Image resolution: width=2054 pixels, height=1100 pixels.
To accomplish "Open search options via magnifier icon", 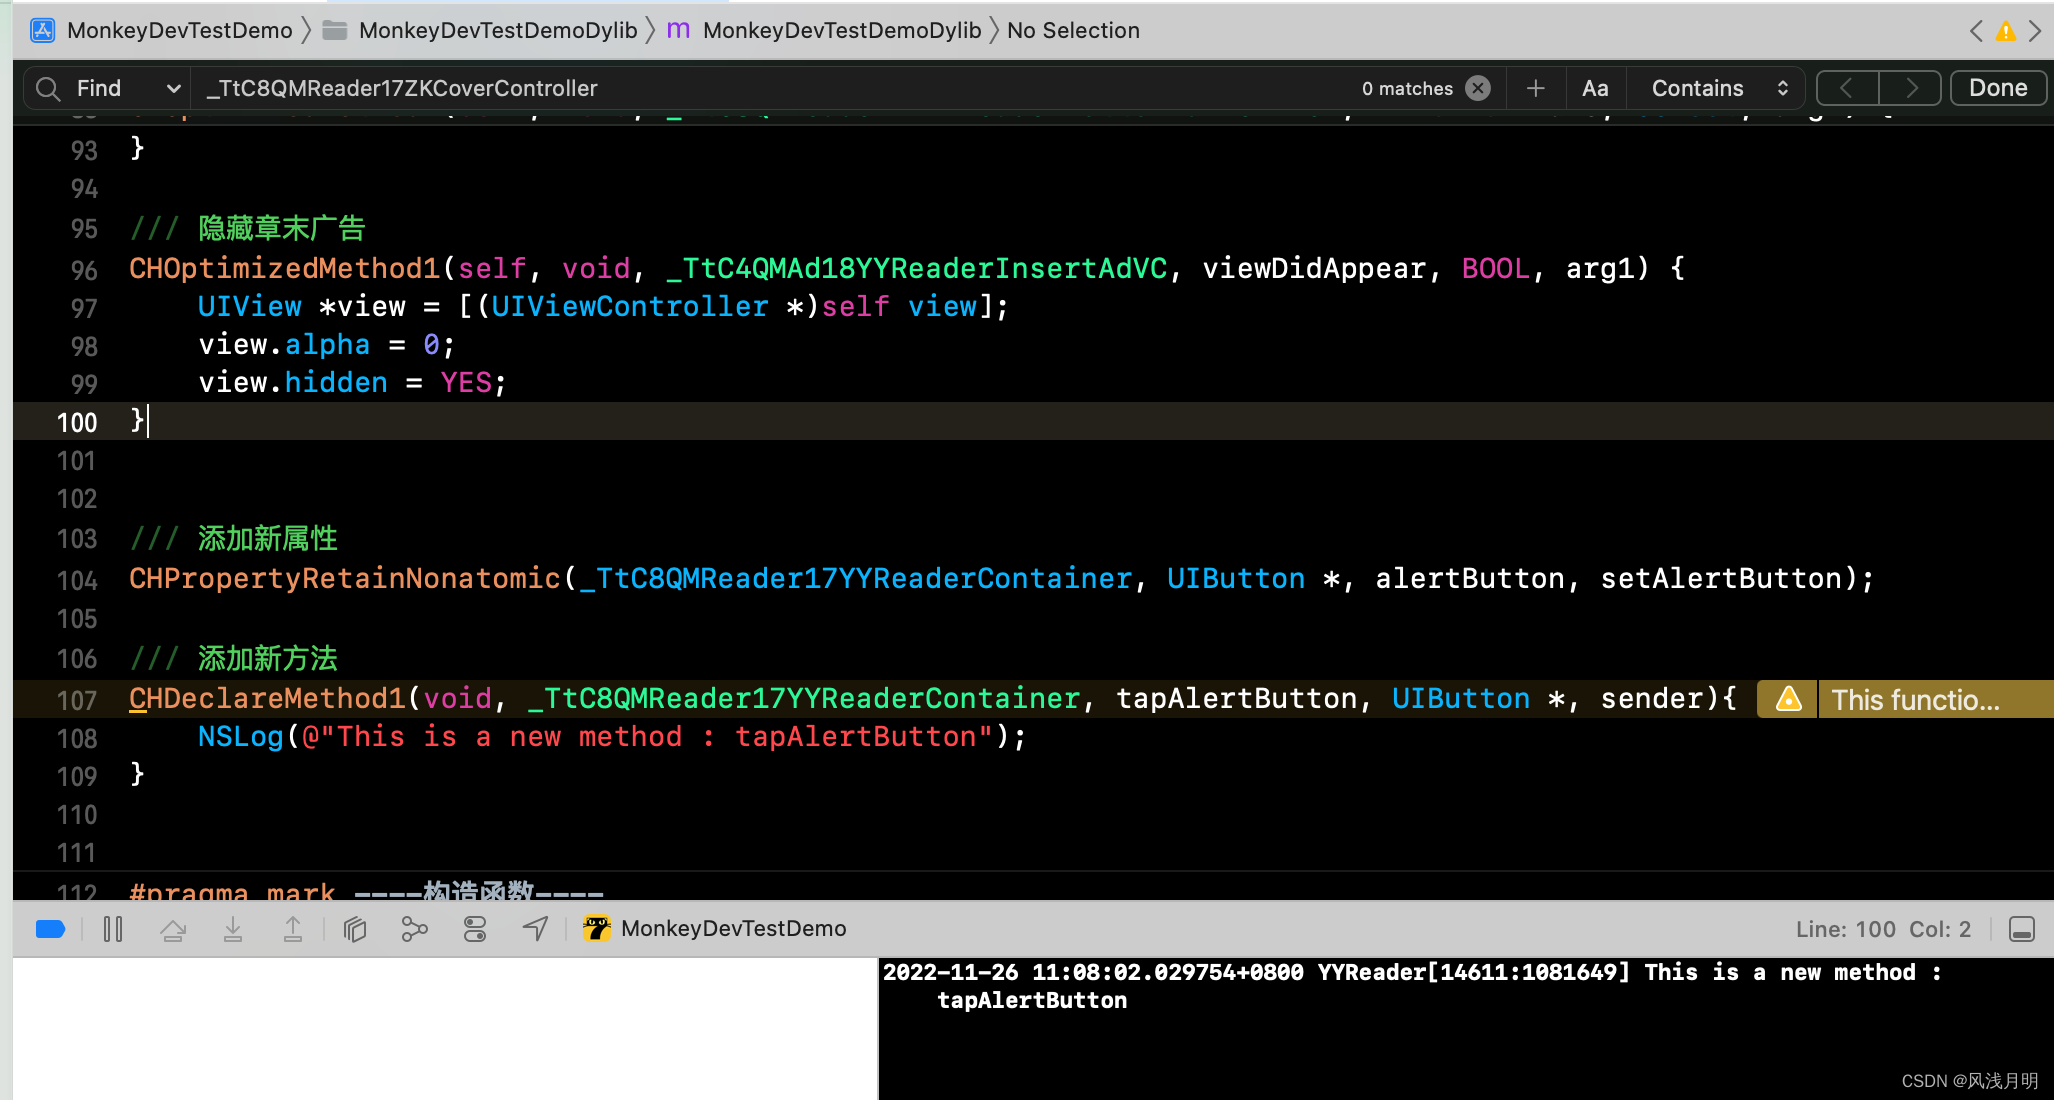I will click(47, 88).
